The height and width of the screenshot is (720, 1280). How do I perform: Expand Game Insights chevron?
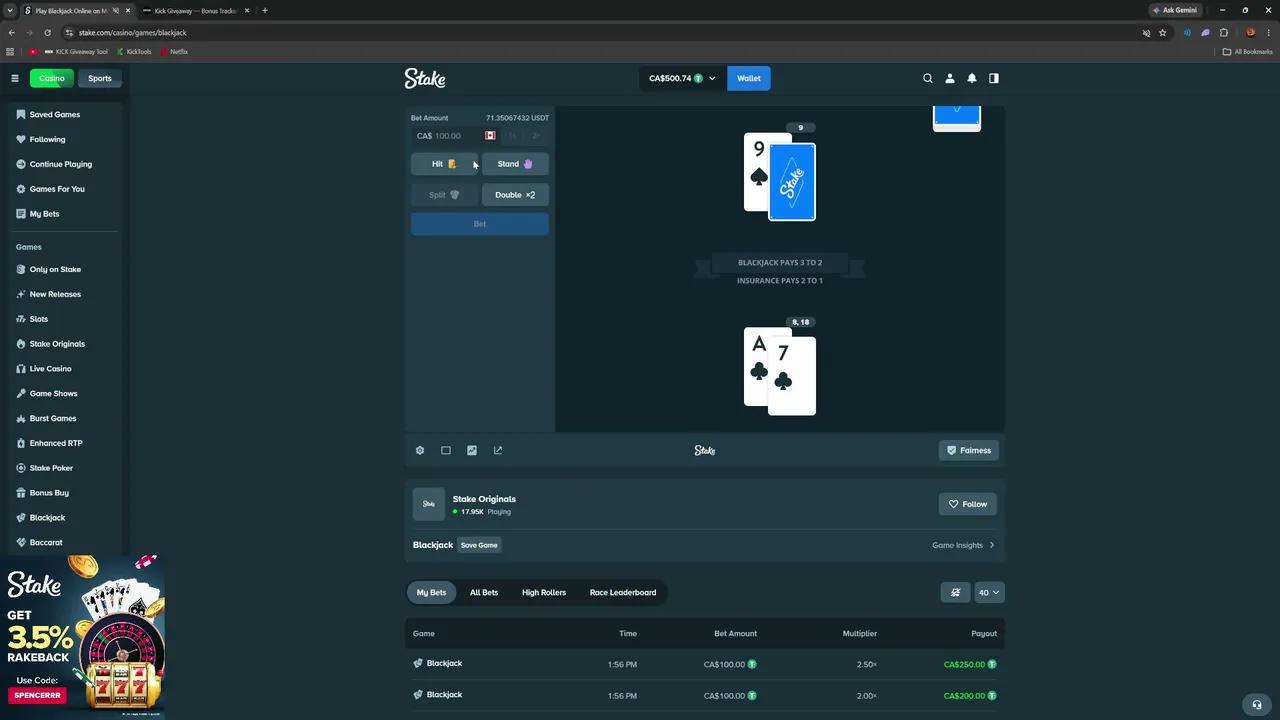click(x=992, y=545)
